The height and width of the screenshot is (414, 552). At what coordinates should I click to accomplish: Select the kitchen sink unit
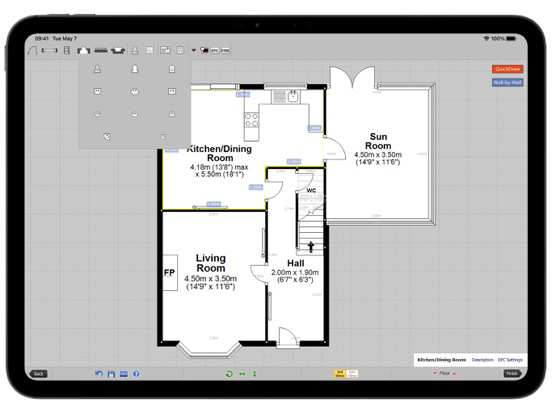coord(286,96)
